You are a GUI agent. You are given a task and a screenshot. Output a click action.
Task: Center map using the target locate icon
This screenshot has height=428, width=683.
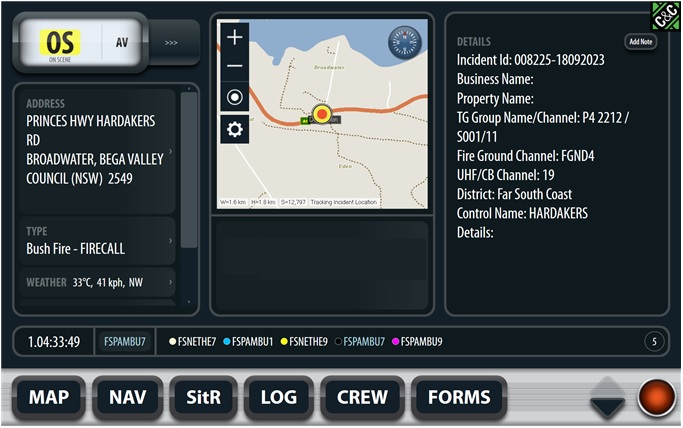tap(234, 97)
